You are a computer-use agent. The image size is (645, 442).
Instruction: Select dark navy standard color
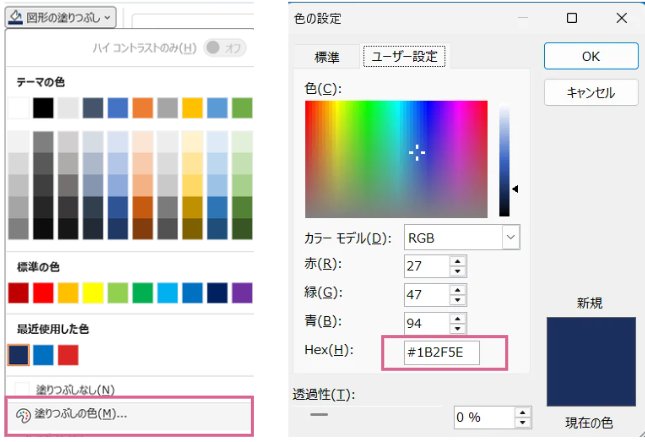[217, 293]
